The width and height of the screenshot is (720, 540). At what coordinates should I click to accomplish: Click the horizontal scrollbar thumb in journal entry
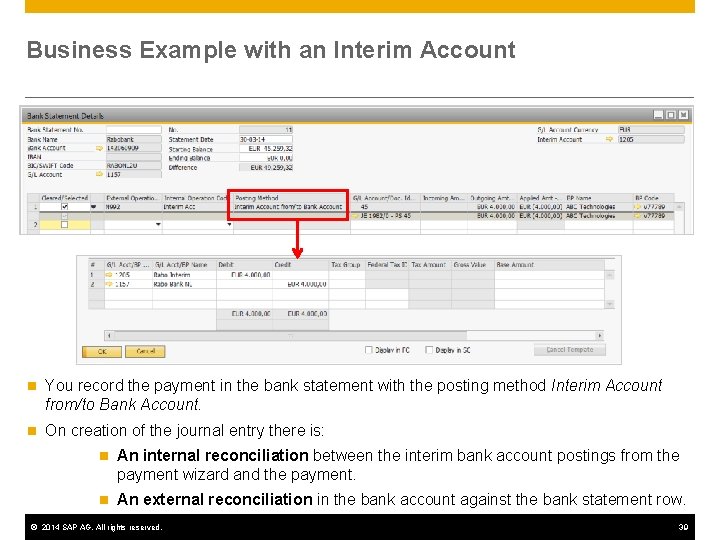(x=290, y=336)
